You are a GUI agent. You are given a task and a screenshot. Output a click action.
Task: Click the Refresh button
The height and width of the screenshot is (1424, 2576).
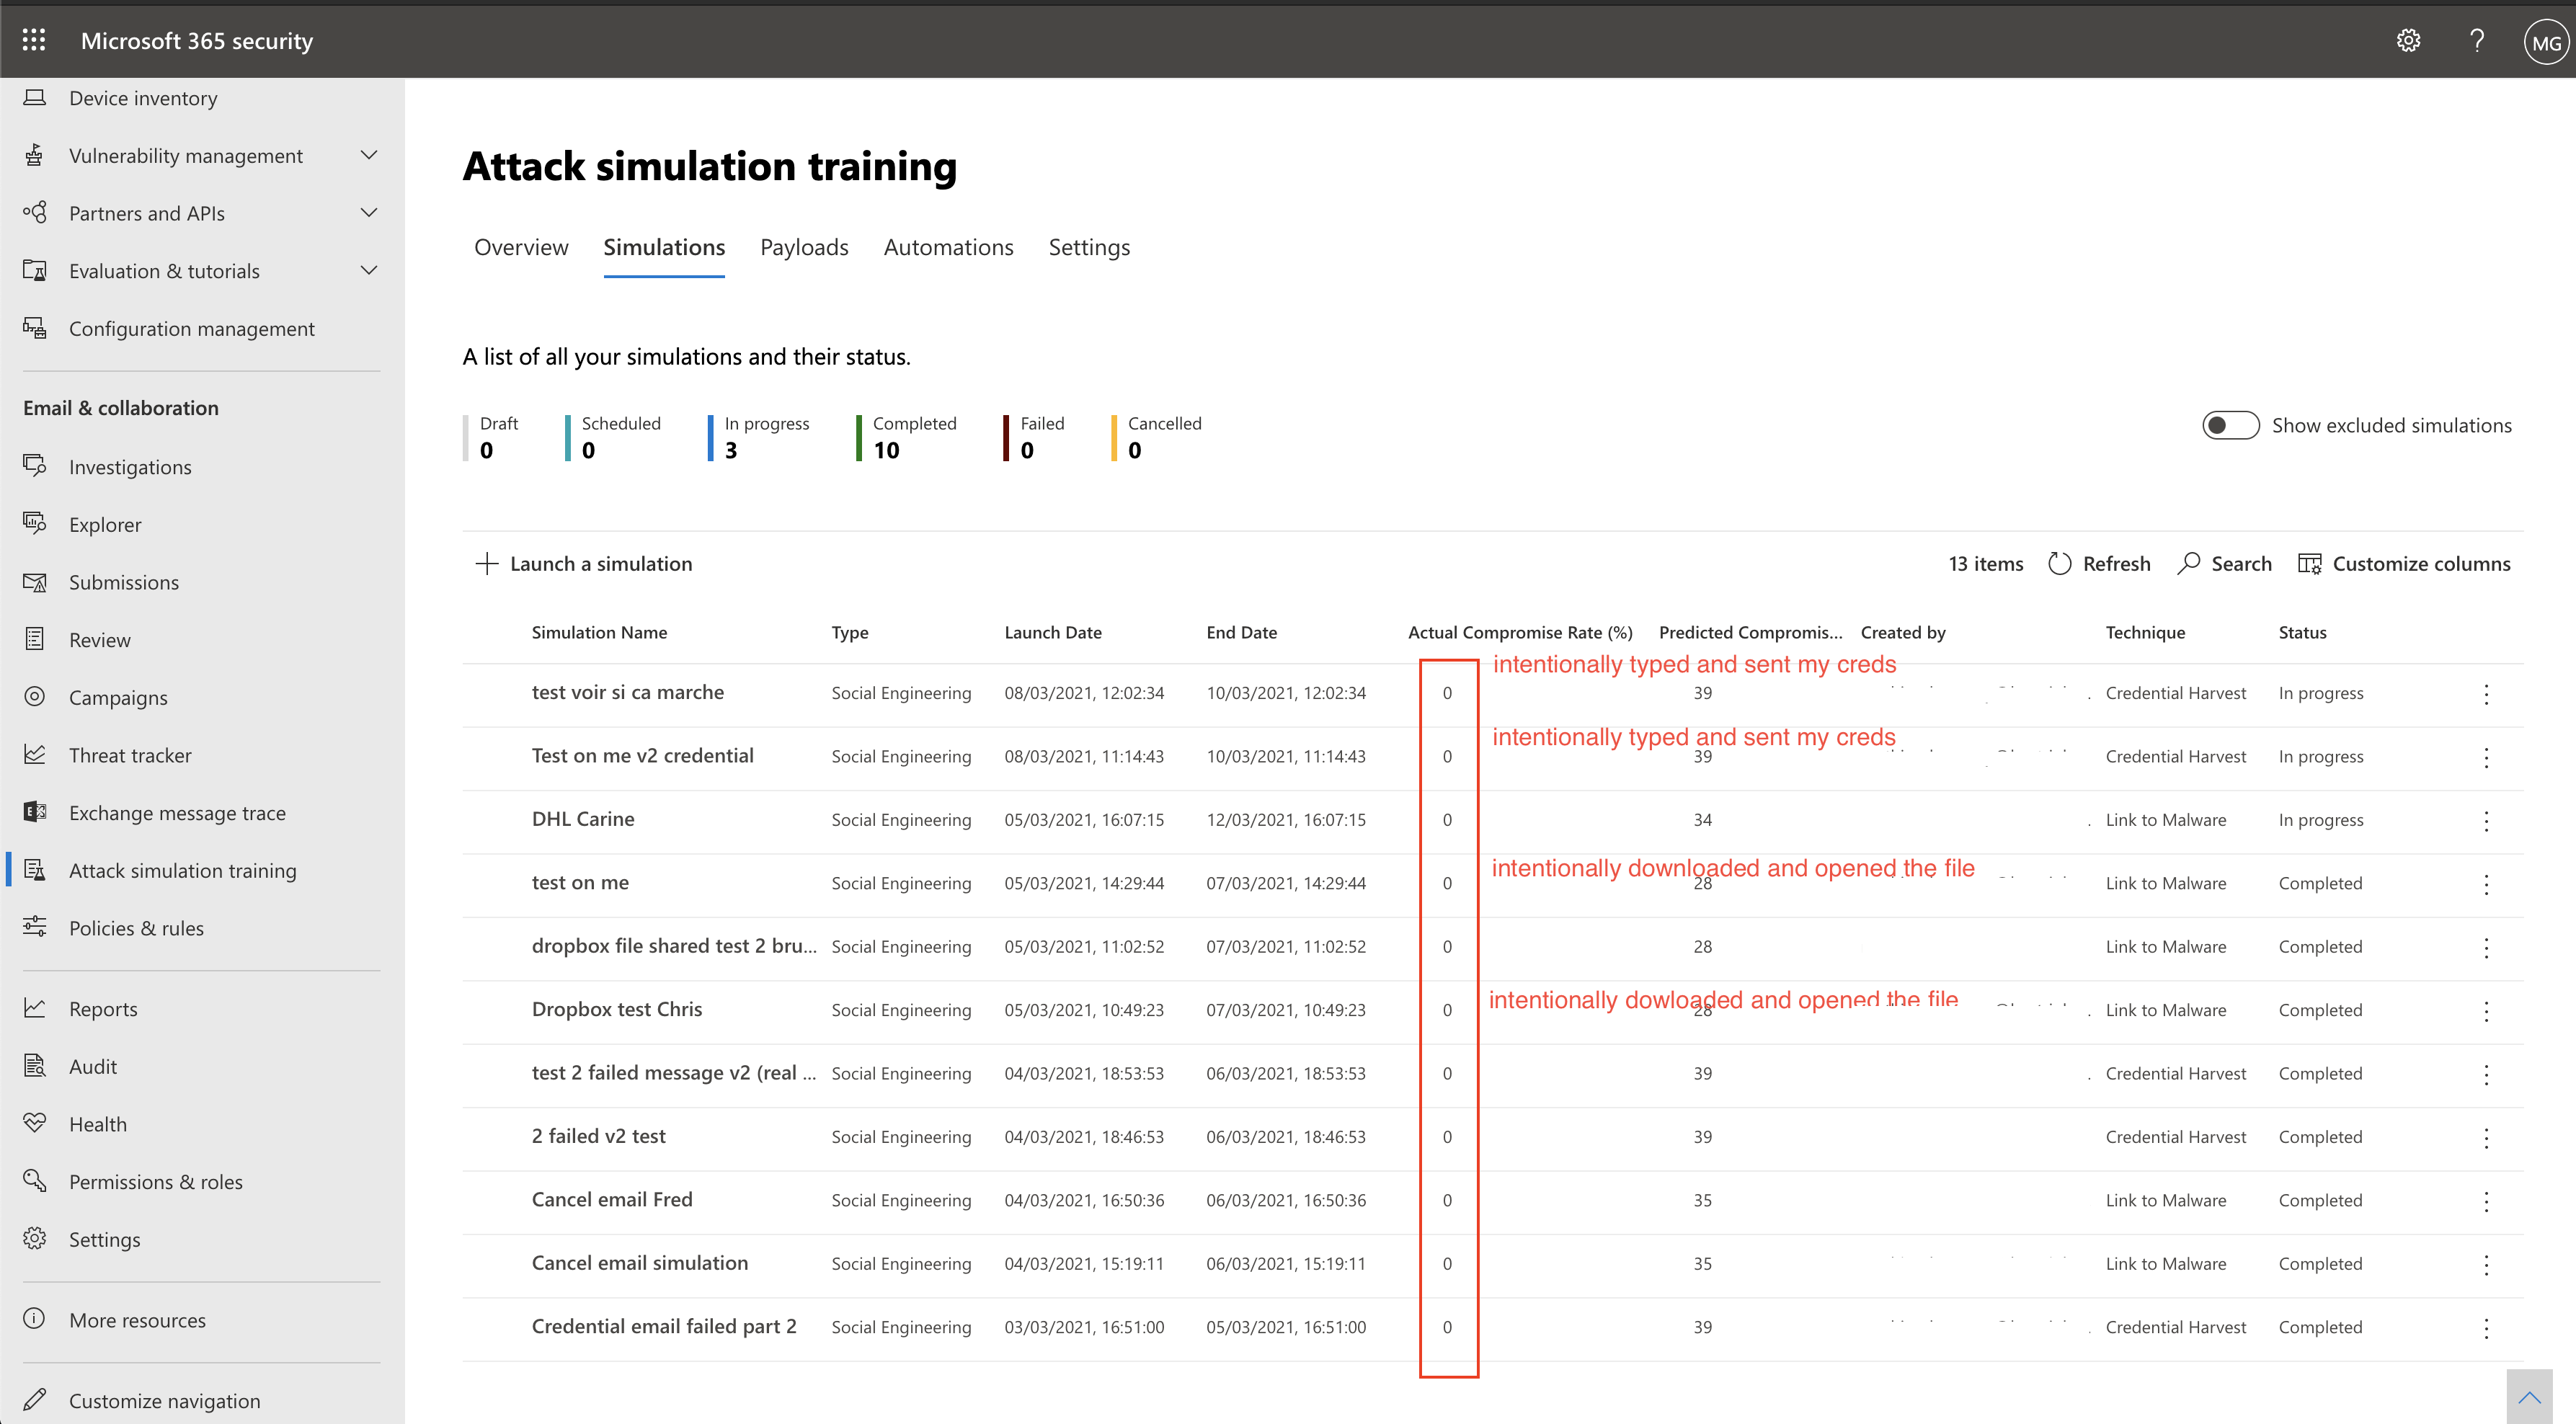(x=2099, y=564)
